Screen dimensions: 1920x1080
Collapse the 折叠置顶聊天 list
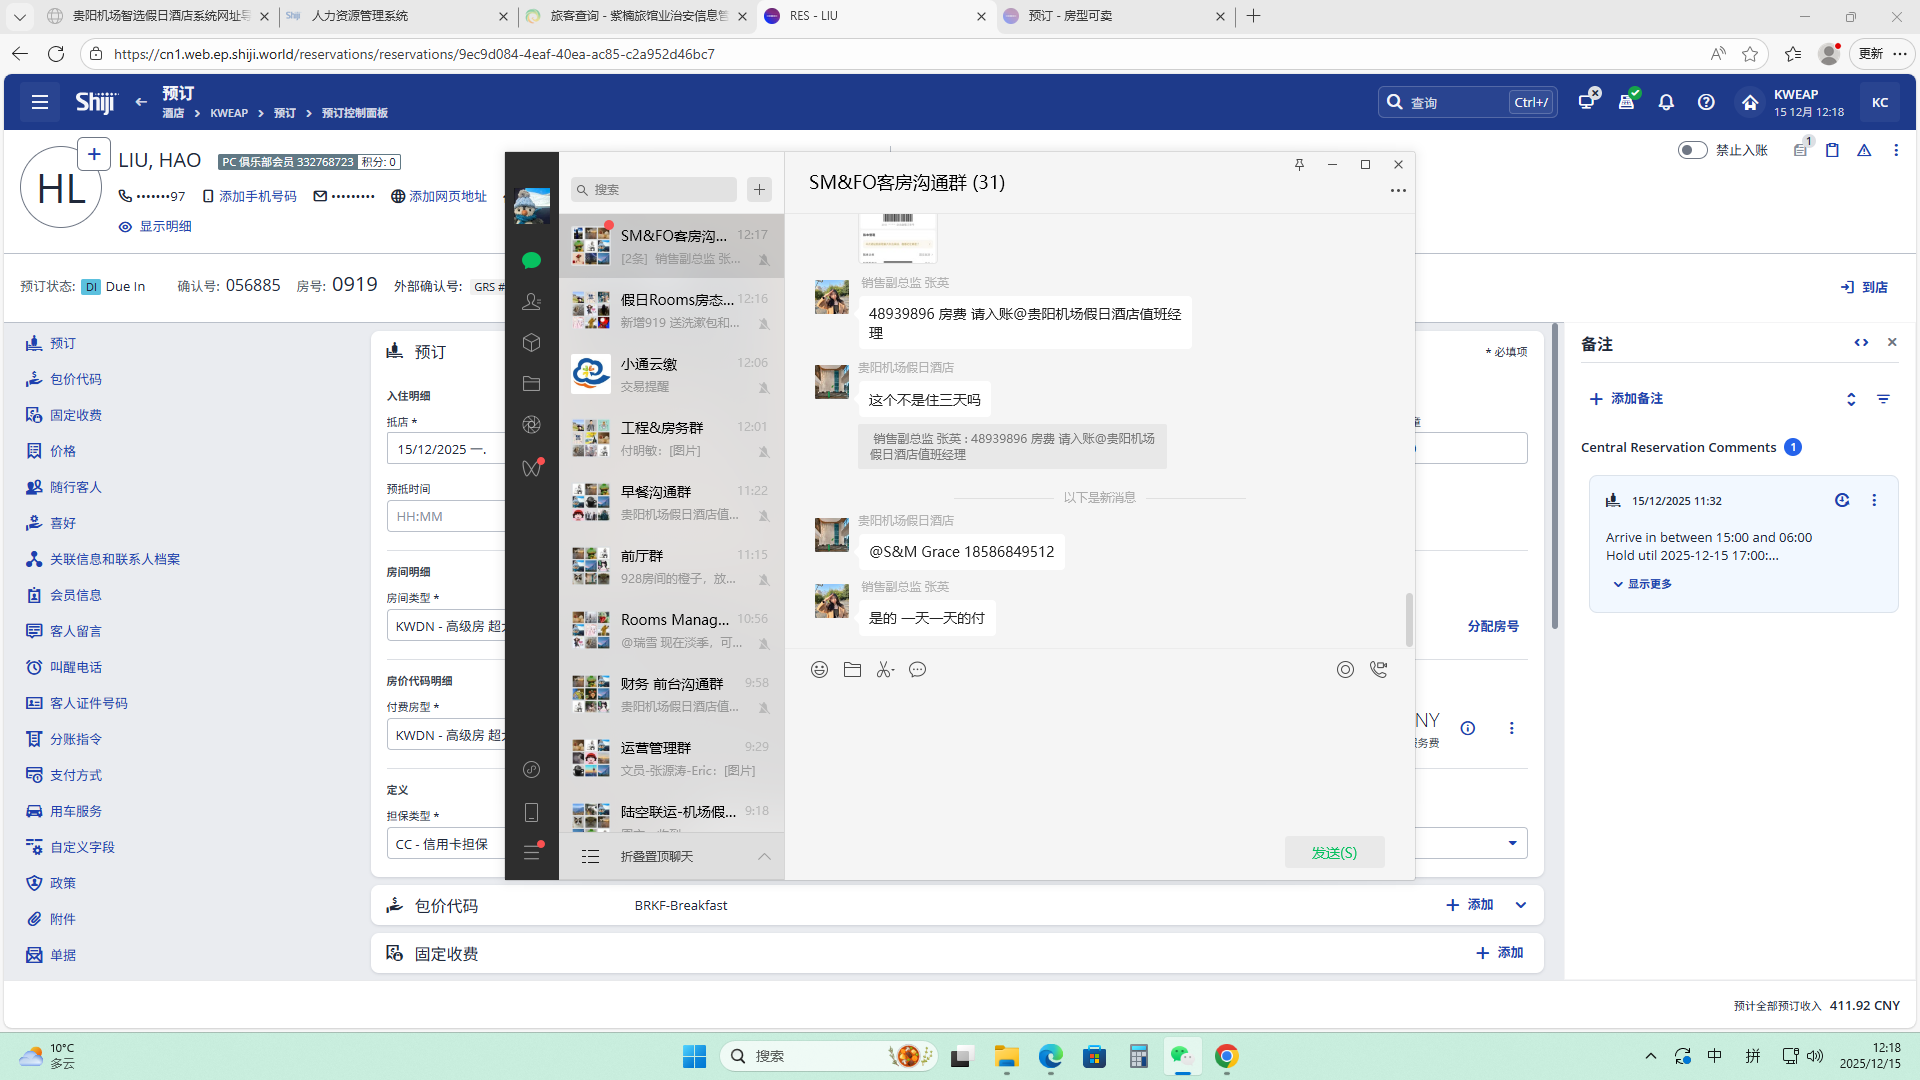point(764,856)
